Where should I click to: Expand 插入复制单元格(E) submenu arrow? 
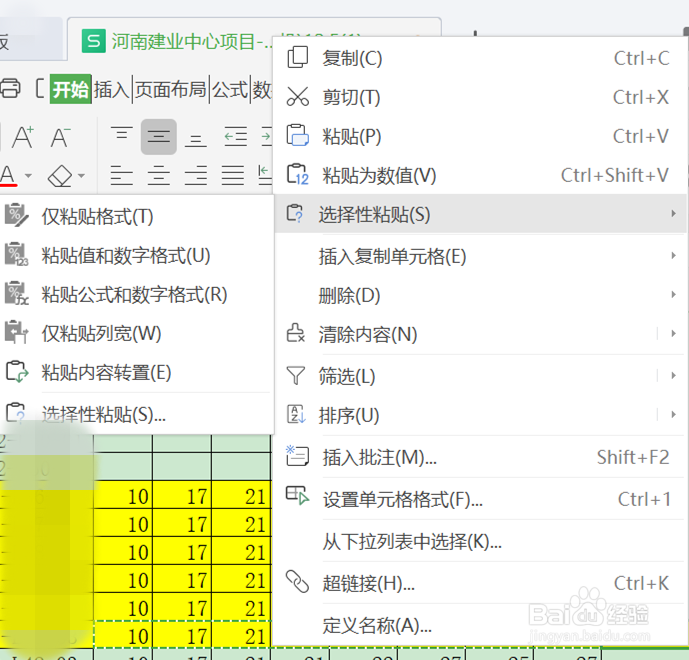pos(673,255)
